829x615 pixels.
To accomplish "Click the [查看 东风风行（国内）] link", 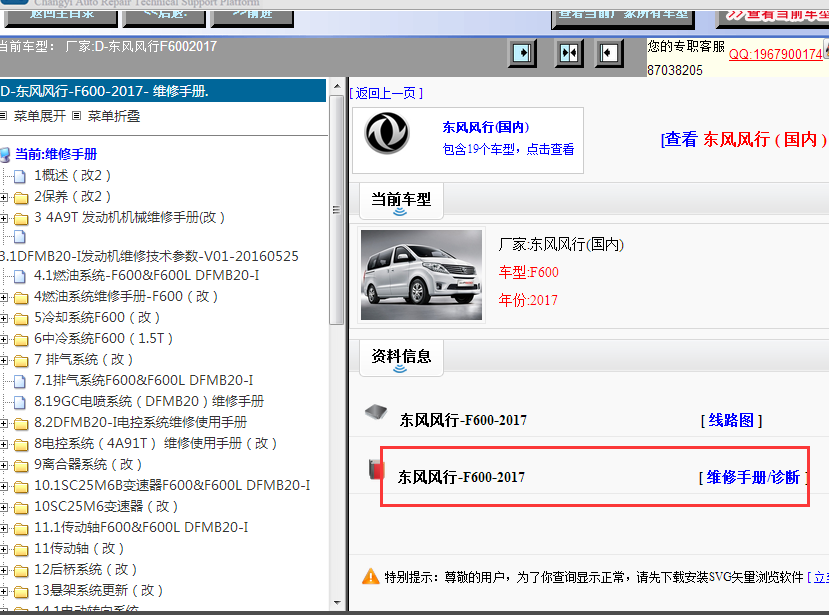I will point(744,140).
